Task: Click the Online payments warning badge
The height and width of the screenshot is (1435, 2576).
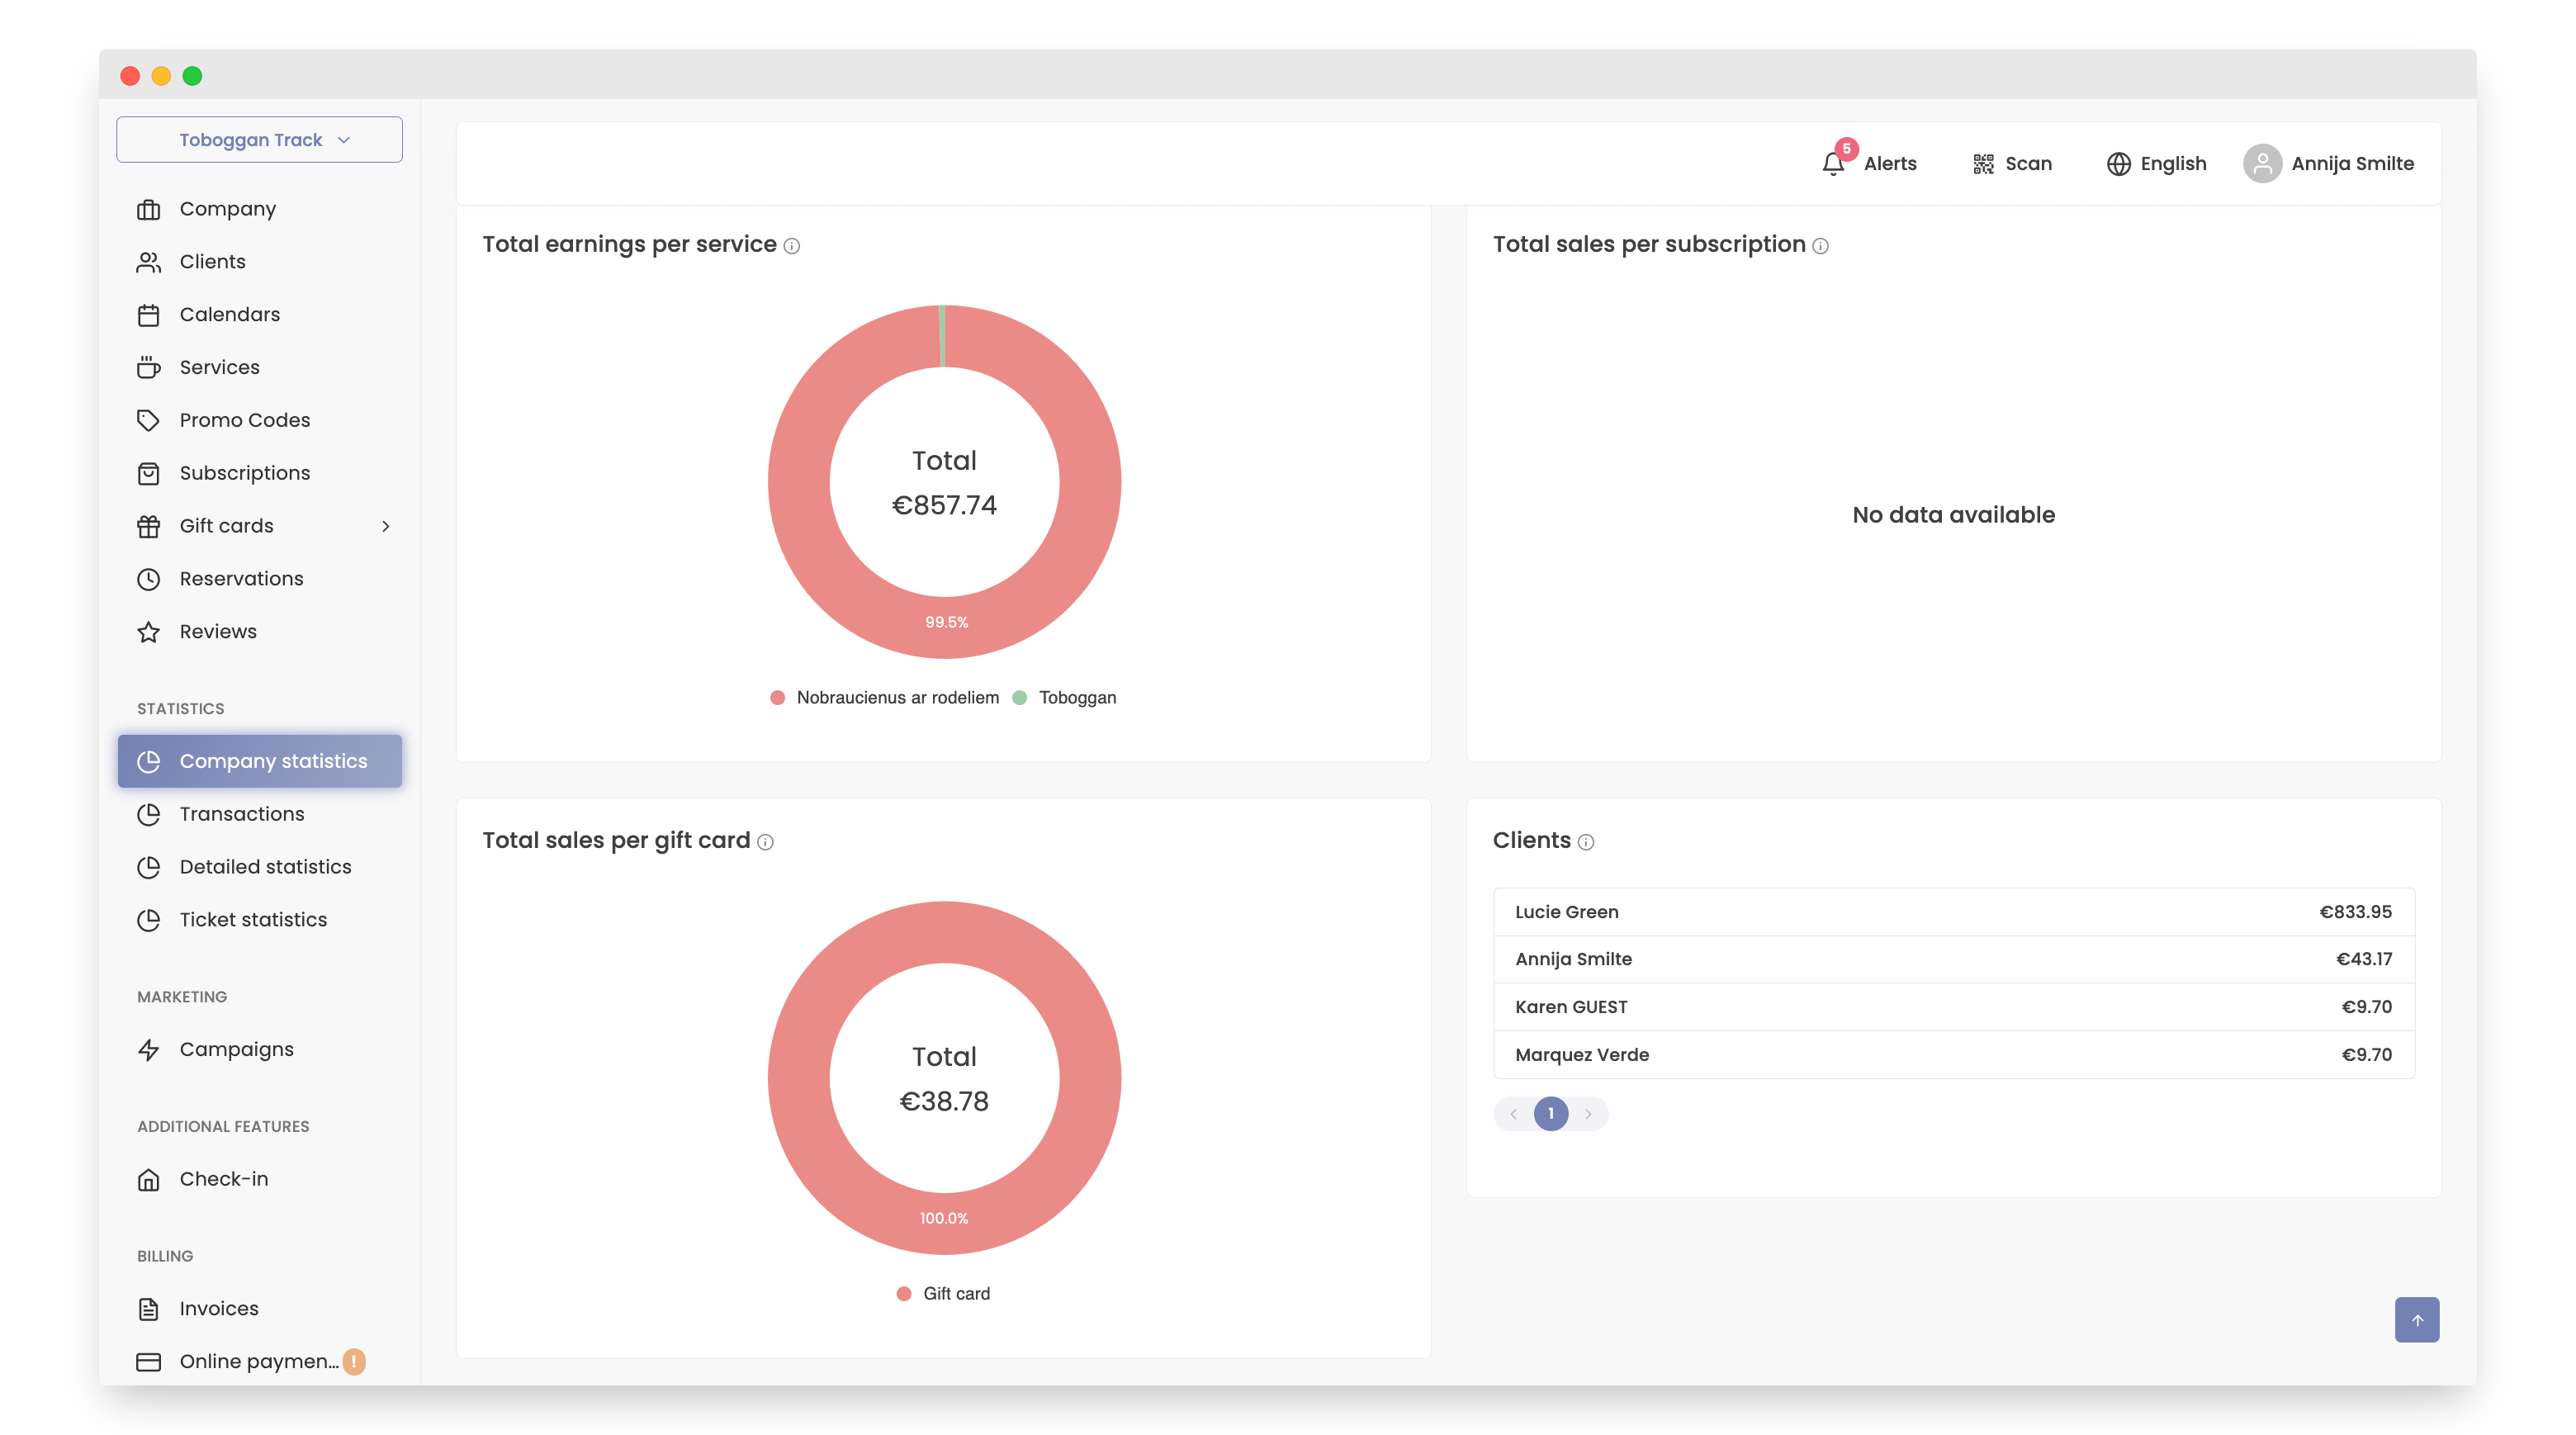Action: point(354,1361)
